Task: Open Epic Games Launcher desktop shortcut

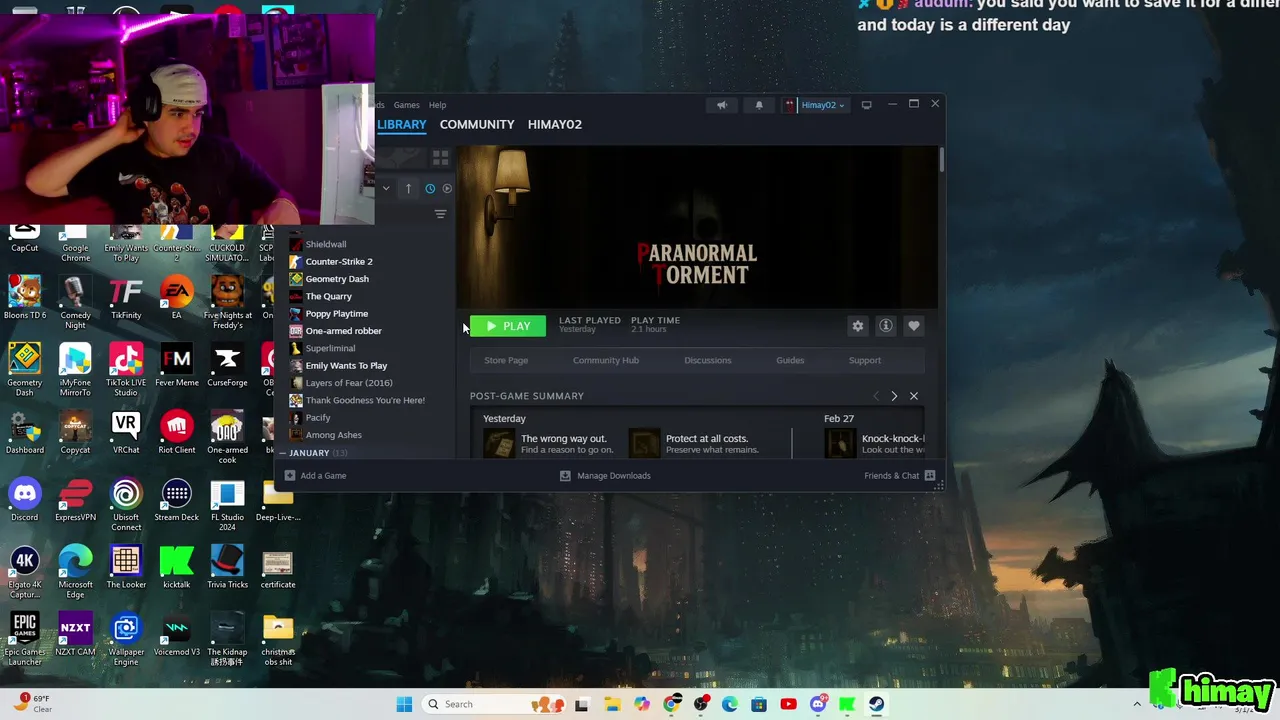Action: 25,640
